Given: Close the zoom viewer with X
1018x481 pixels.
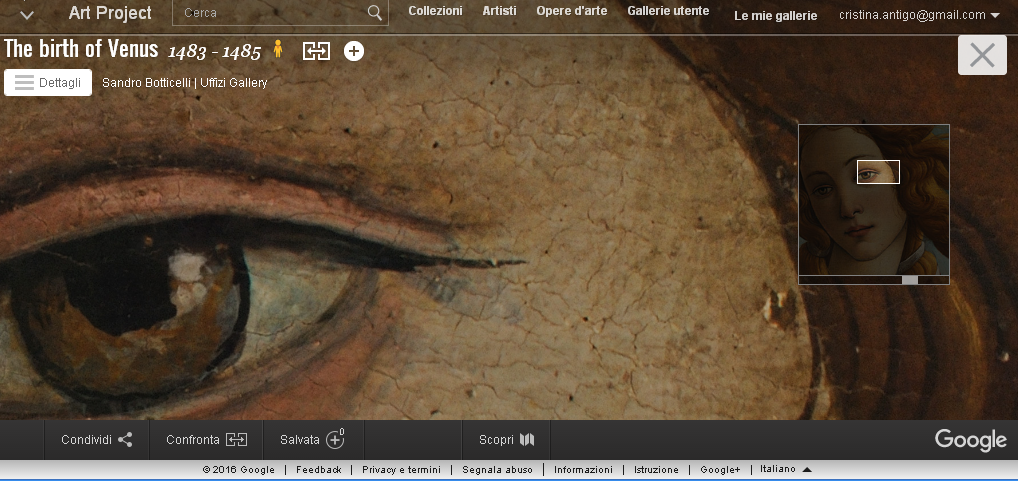Looking at the screenshot, I should point(982,55).
